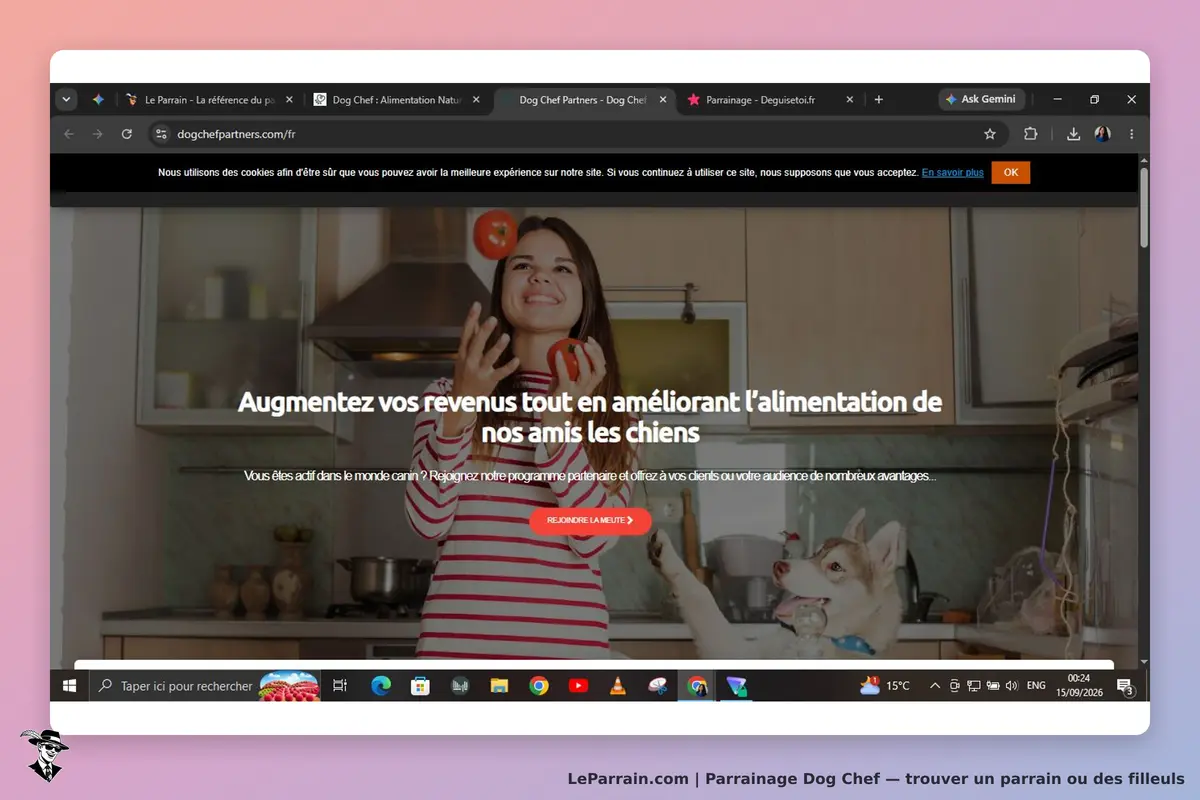Viewport: 1200px width, 800px height.
Task: Click the Gemini sparkle icon left of tabs
Action: pos(98,100)
